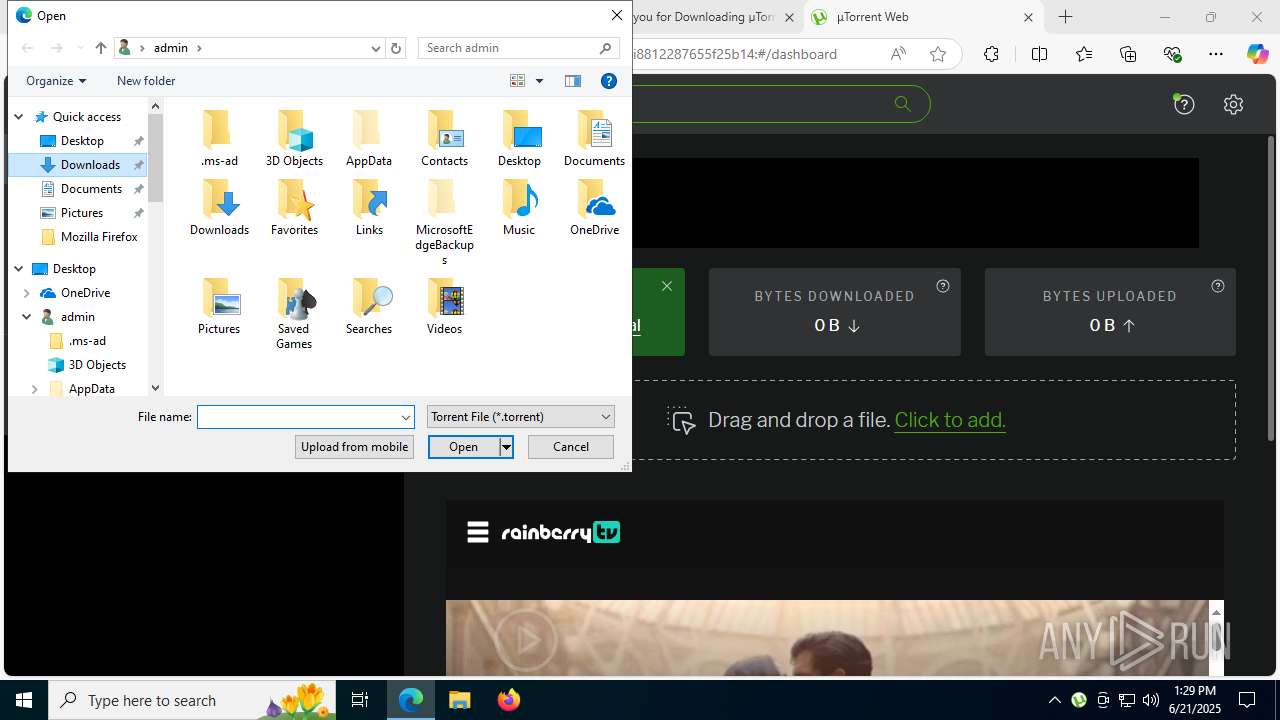Expand OneDrive tree node
Image resolution: width=1280 pixels, height=720 pixels.
tap(27, 293)
